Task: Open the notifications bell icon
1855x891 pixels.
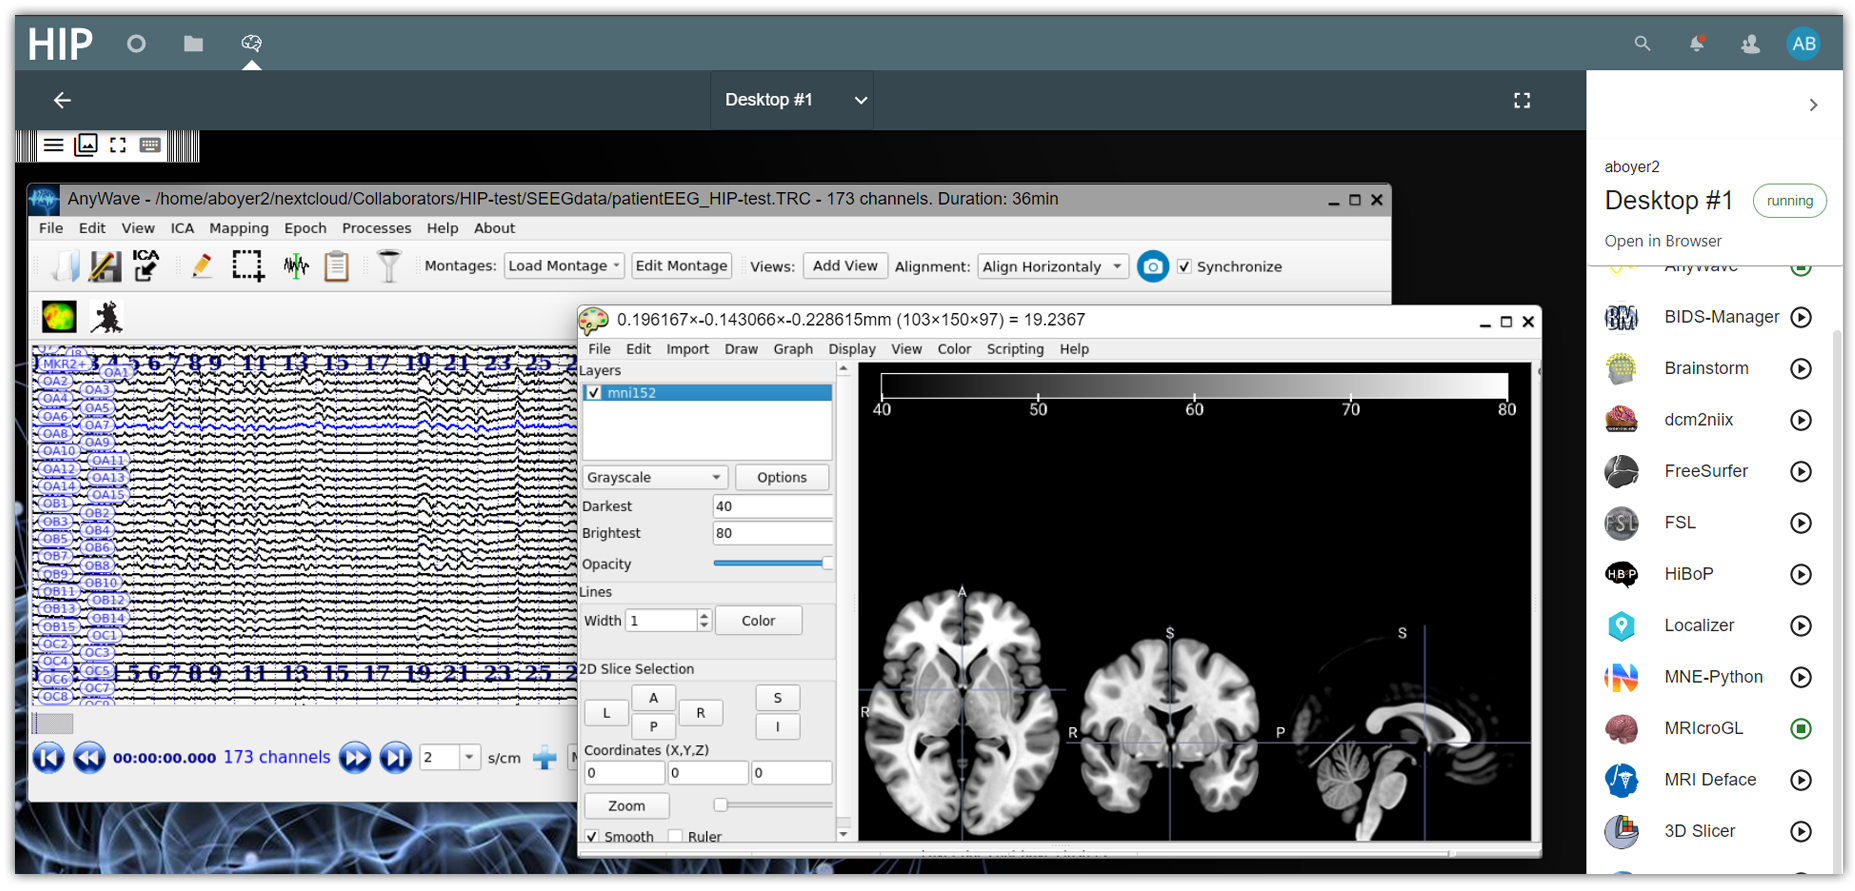Action: pos(1696,44)
